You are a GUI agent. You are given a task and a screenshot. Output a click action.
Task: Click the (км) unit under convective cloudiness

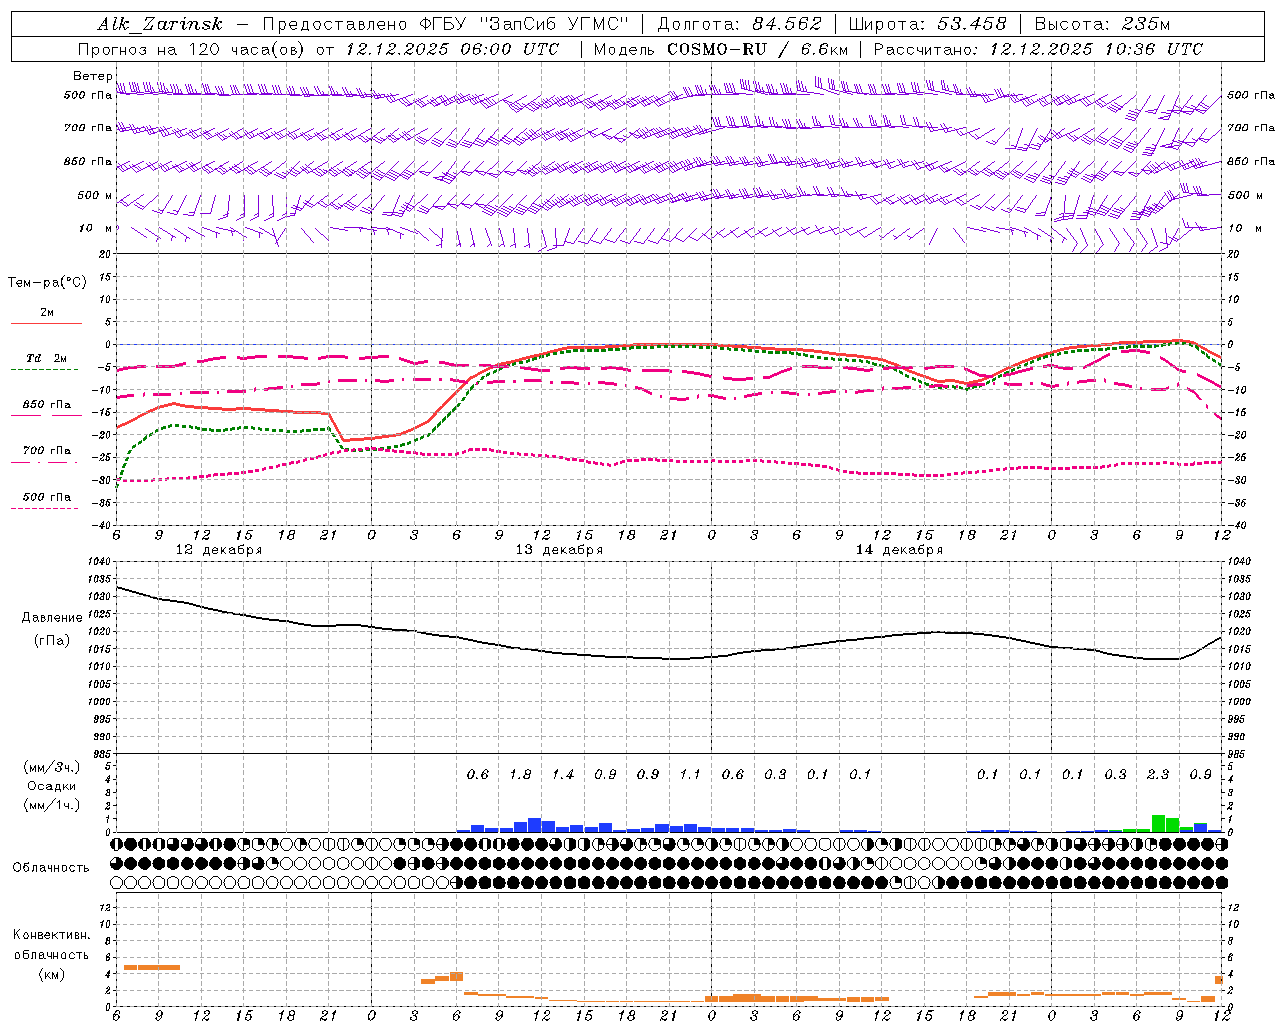coord(51,974)
